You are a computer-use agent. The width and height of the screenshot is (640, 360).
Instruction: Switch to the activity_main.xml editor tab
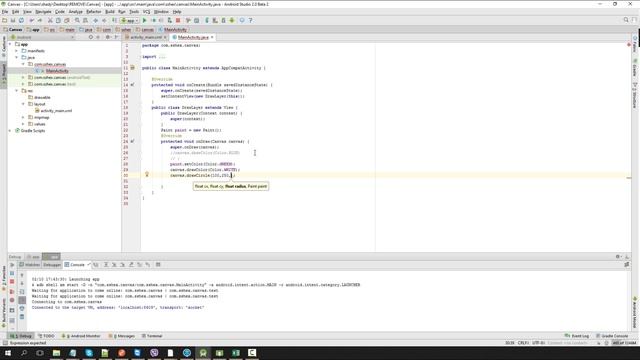point(146,37)
